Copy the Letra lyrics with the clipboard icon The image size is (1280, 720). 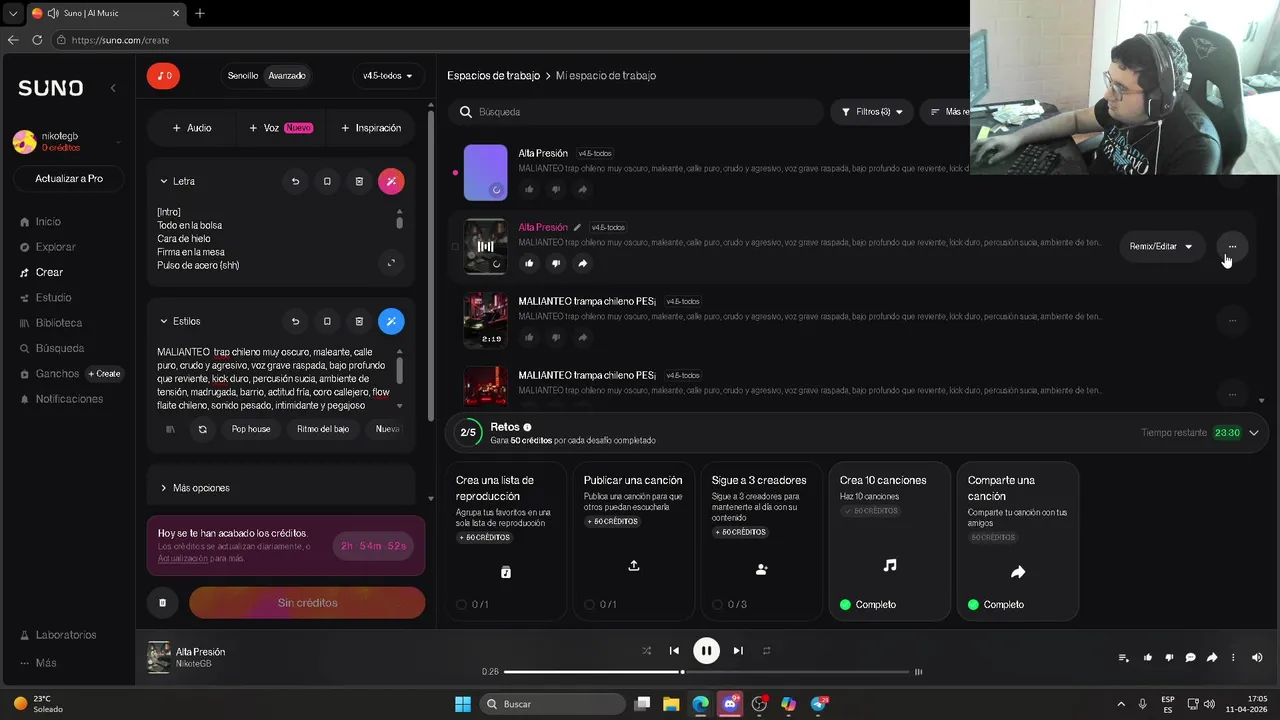click(x=327, y=181)
